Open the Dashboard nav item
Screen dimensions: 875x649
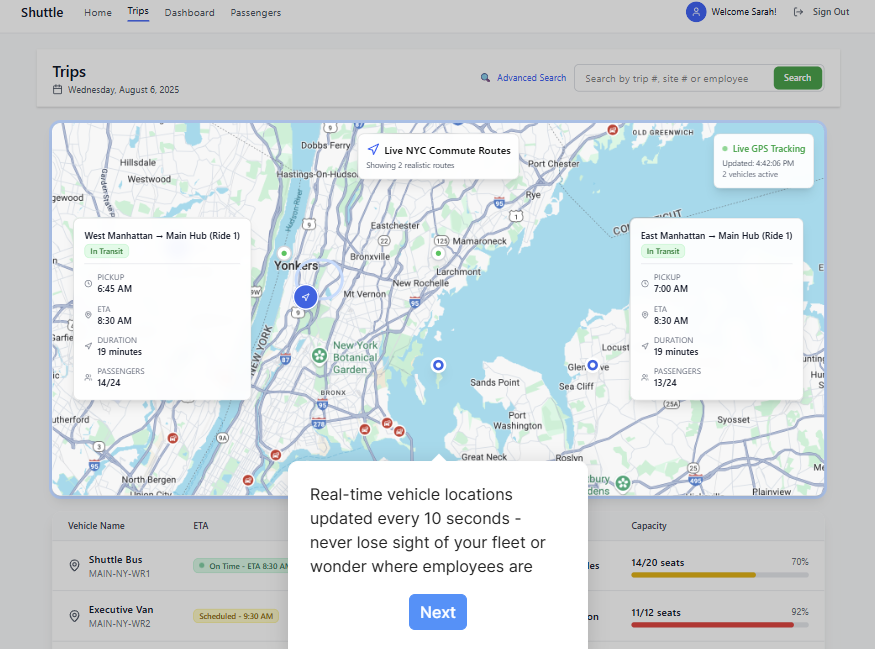tap(189, 12)
